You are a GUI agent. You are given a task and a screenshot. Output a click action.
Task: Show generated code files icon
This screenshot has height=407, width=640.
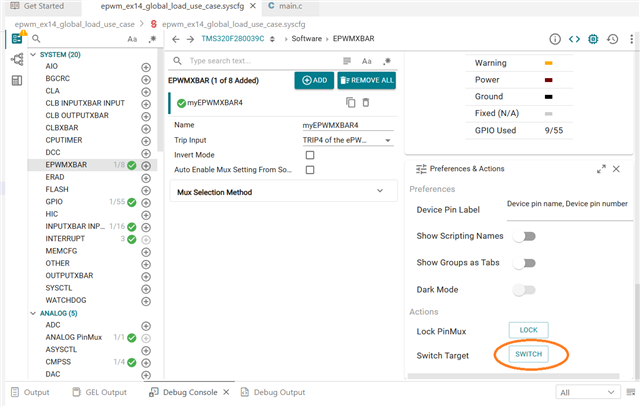pyautogui.click(x=574, y=39)
